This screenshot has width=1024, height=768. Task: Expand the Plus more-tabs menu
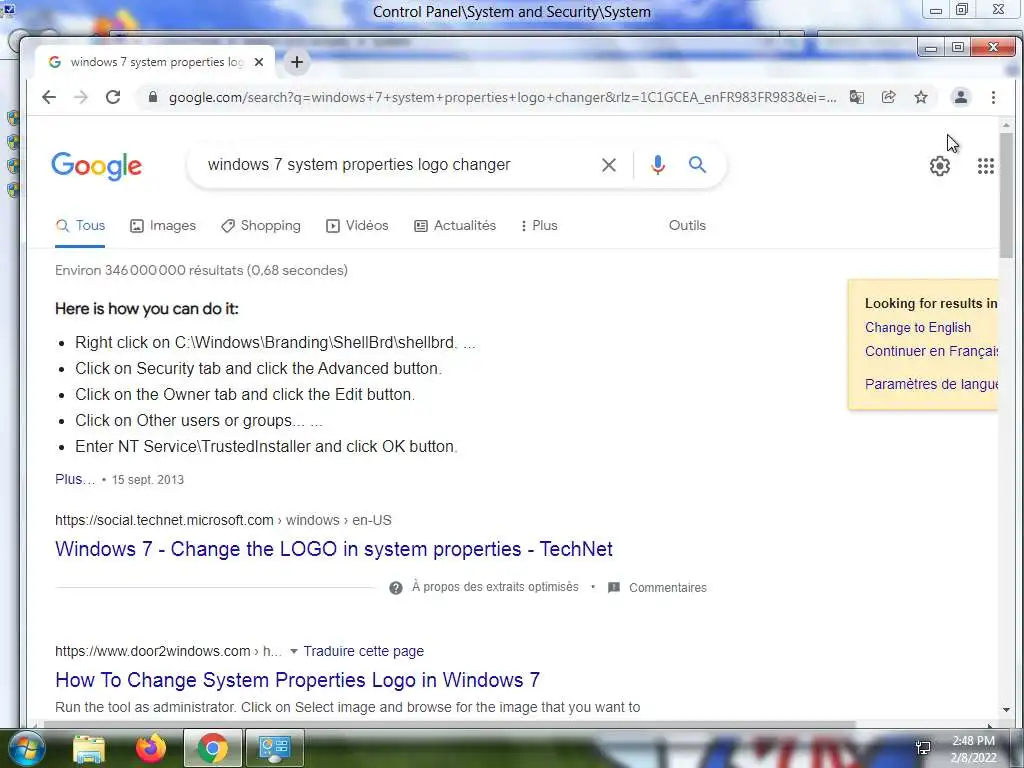[539, 226]
